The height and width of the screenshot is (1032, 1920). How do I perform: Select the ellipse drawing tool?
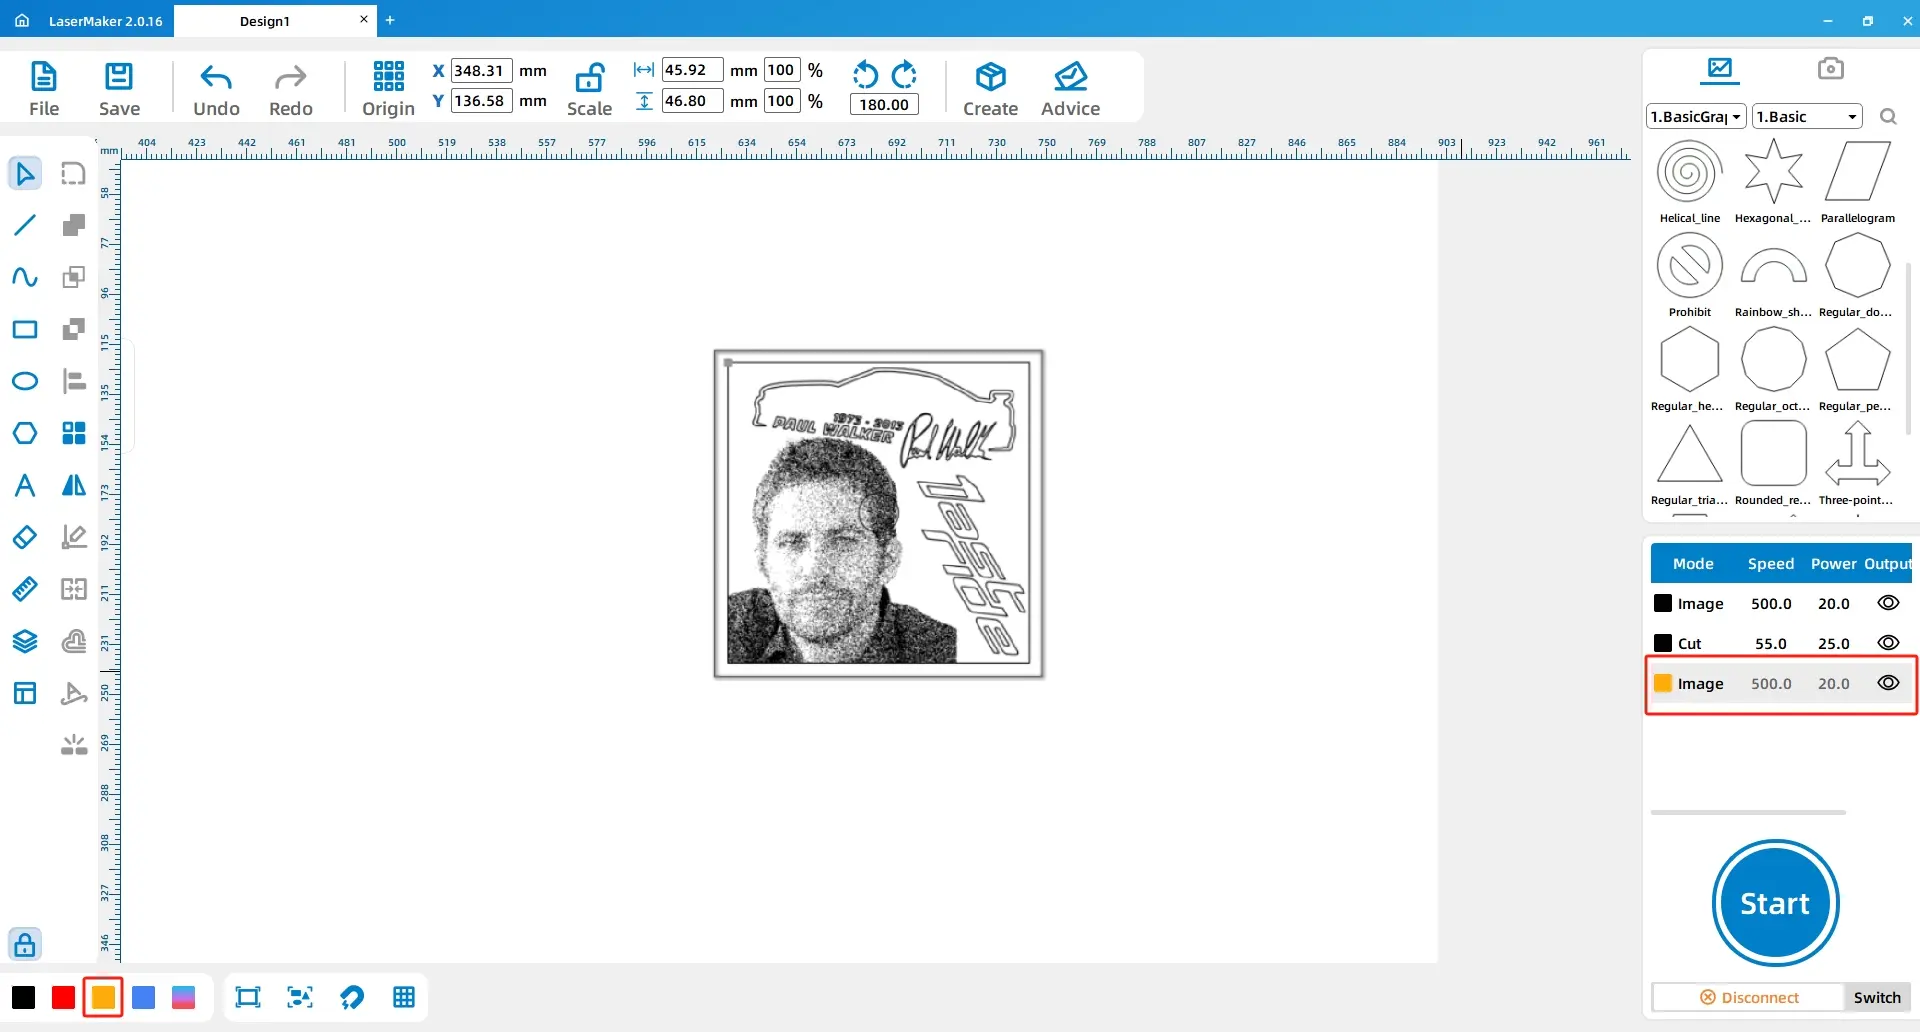tap(25, 381)
